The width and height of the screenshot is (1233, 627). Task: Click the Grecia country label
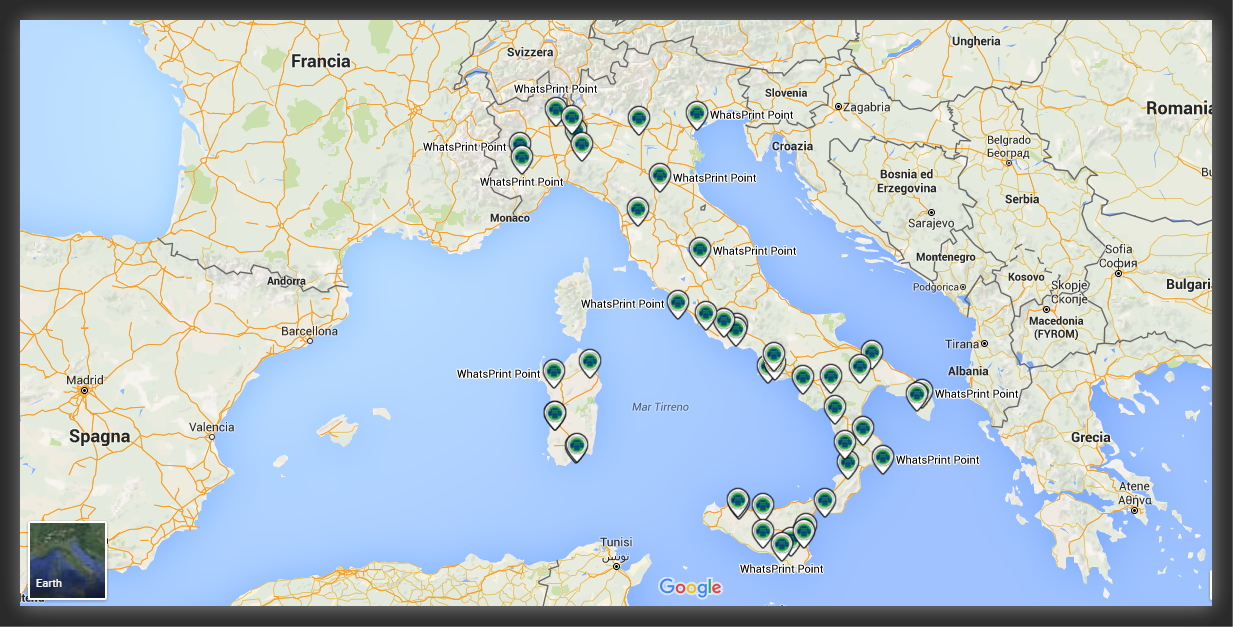point(1091,437)
